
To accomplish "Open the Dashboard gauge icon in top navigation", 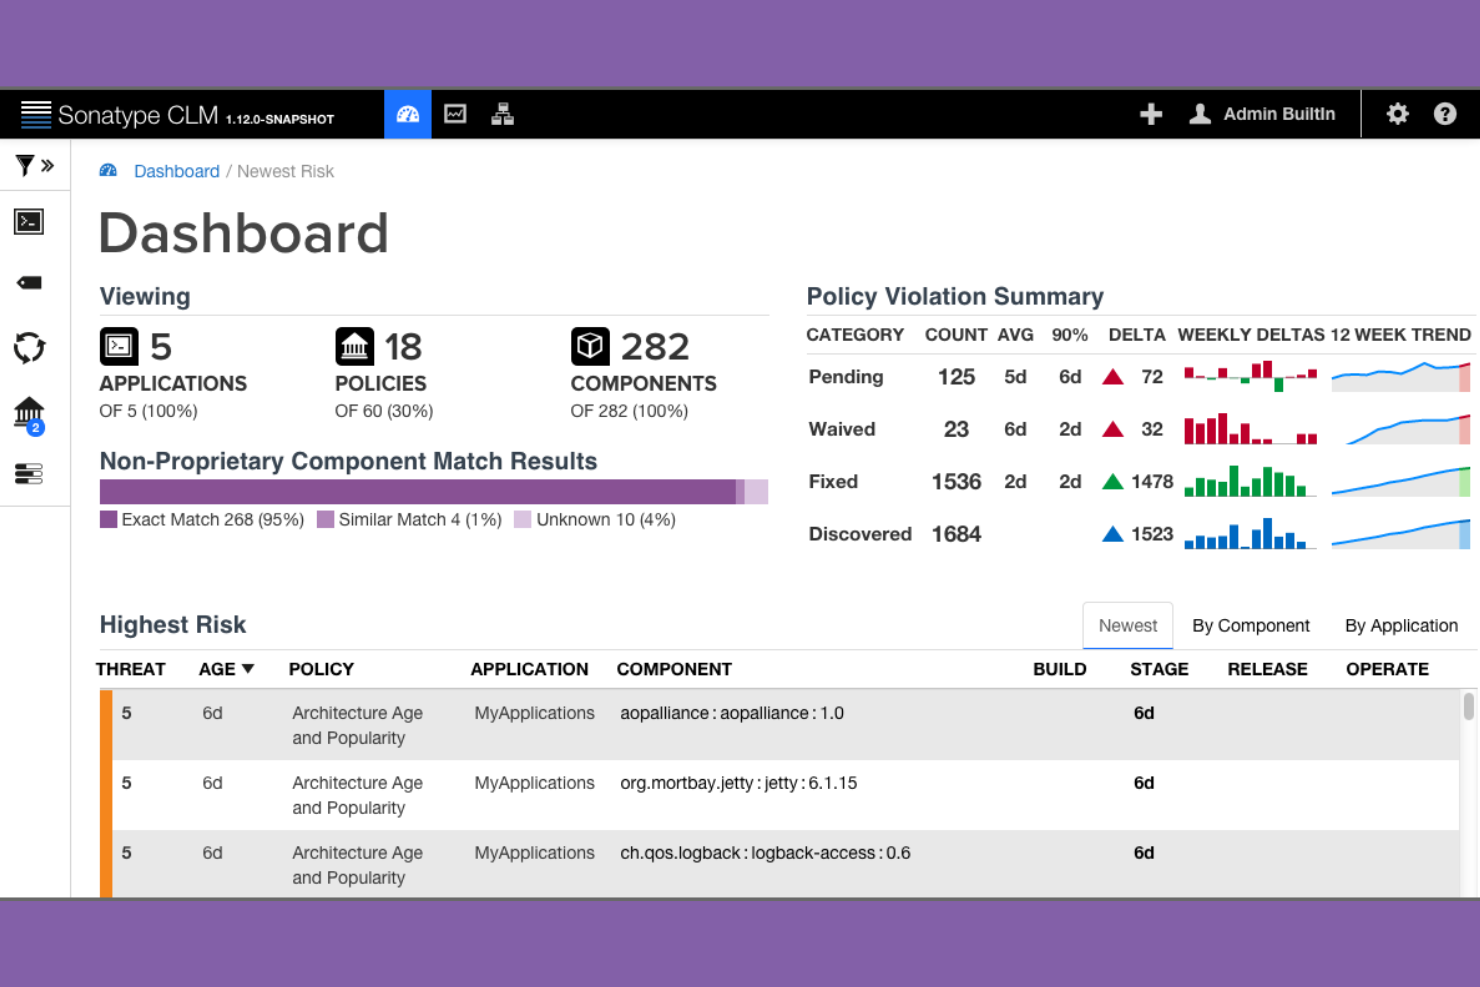I will (x=408, y=114).
